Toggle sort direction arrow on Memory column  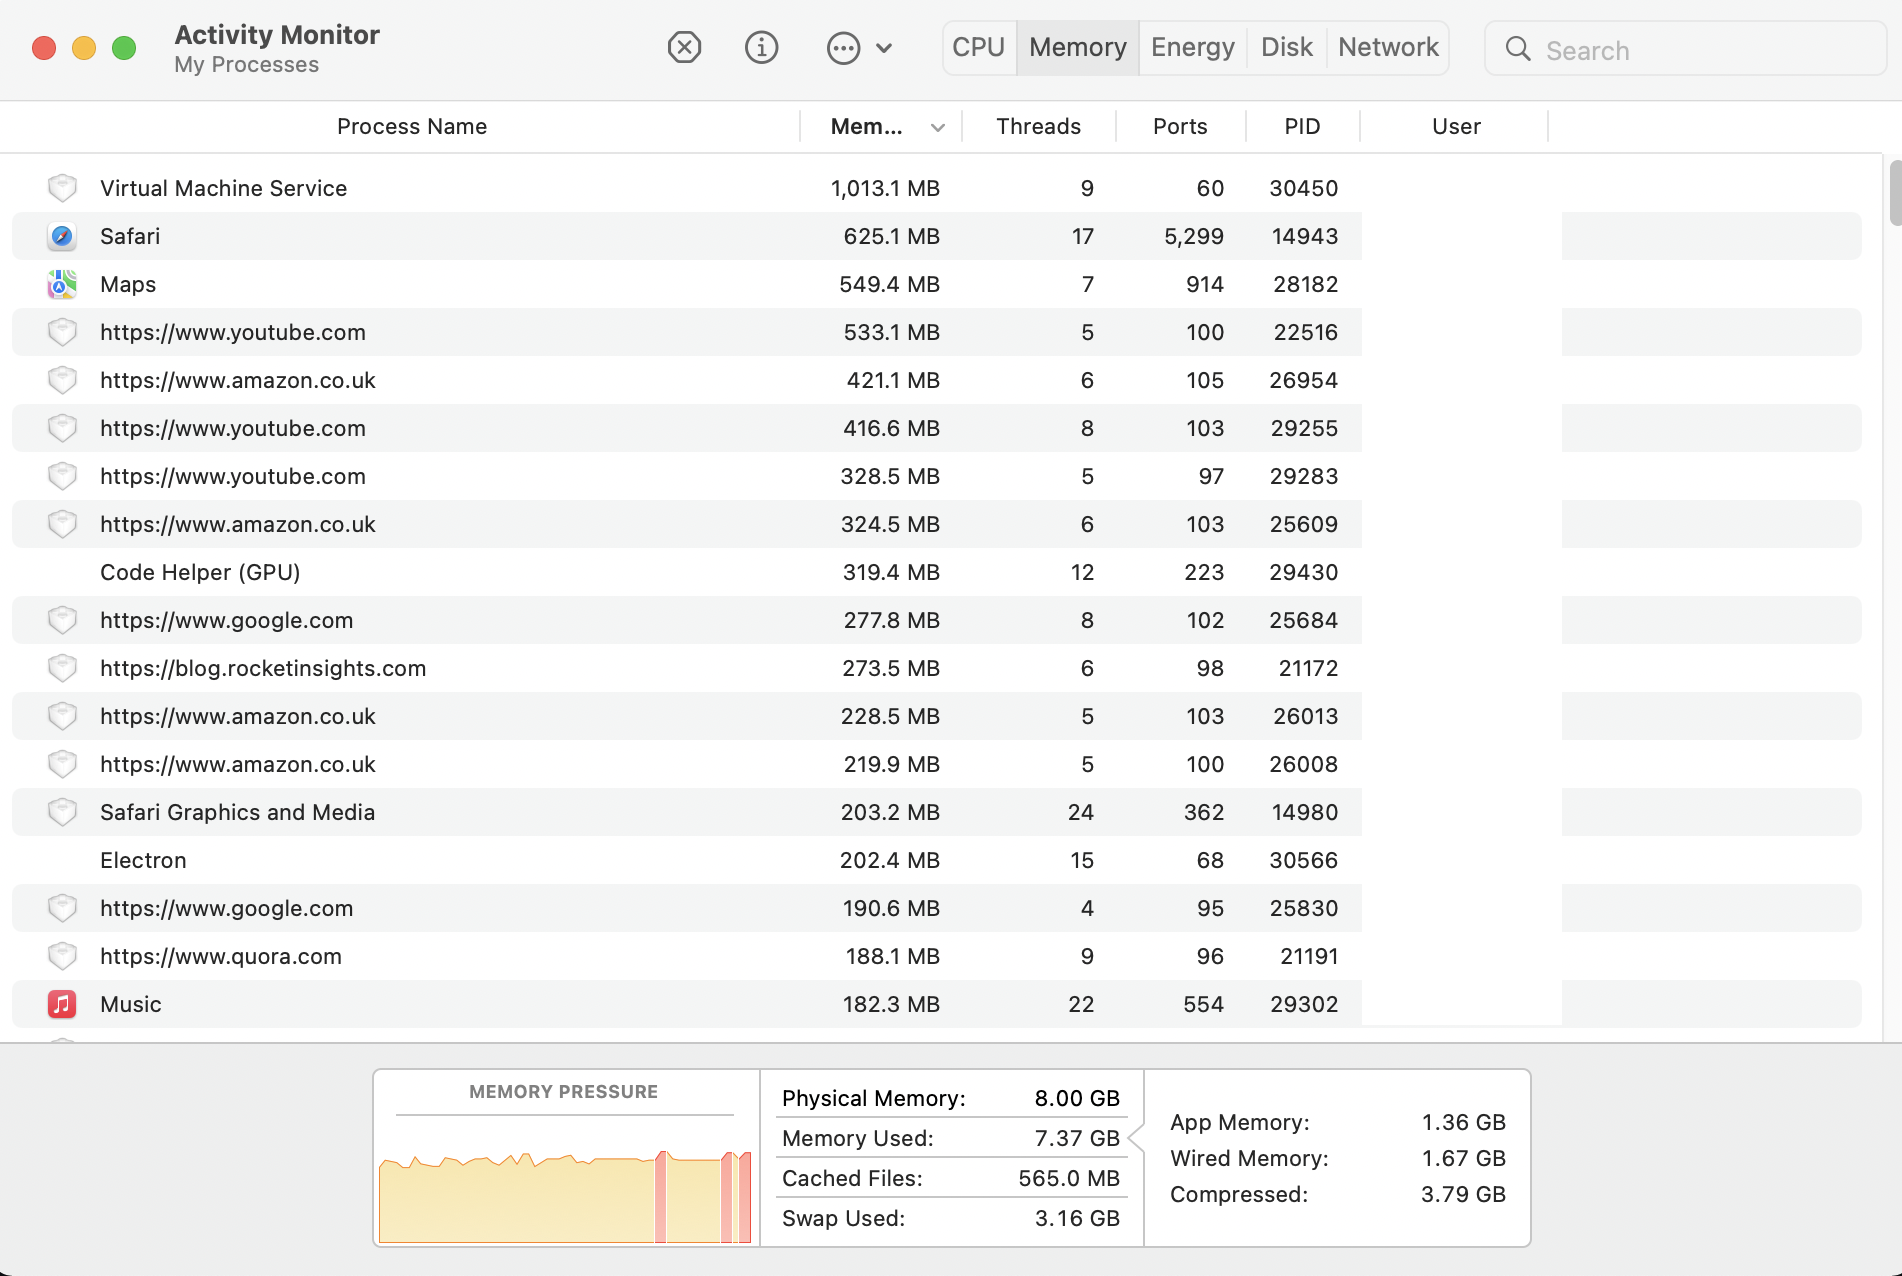937,127
